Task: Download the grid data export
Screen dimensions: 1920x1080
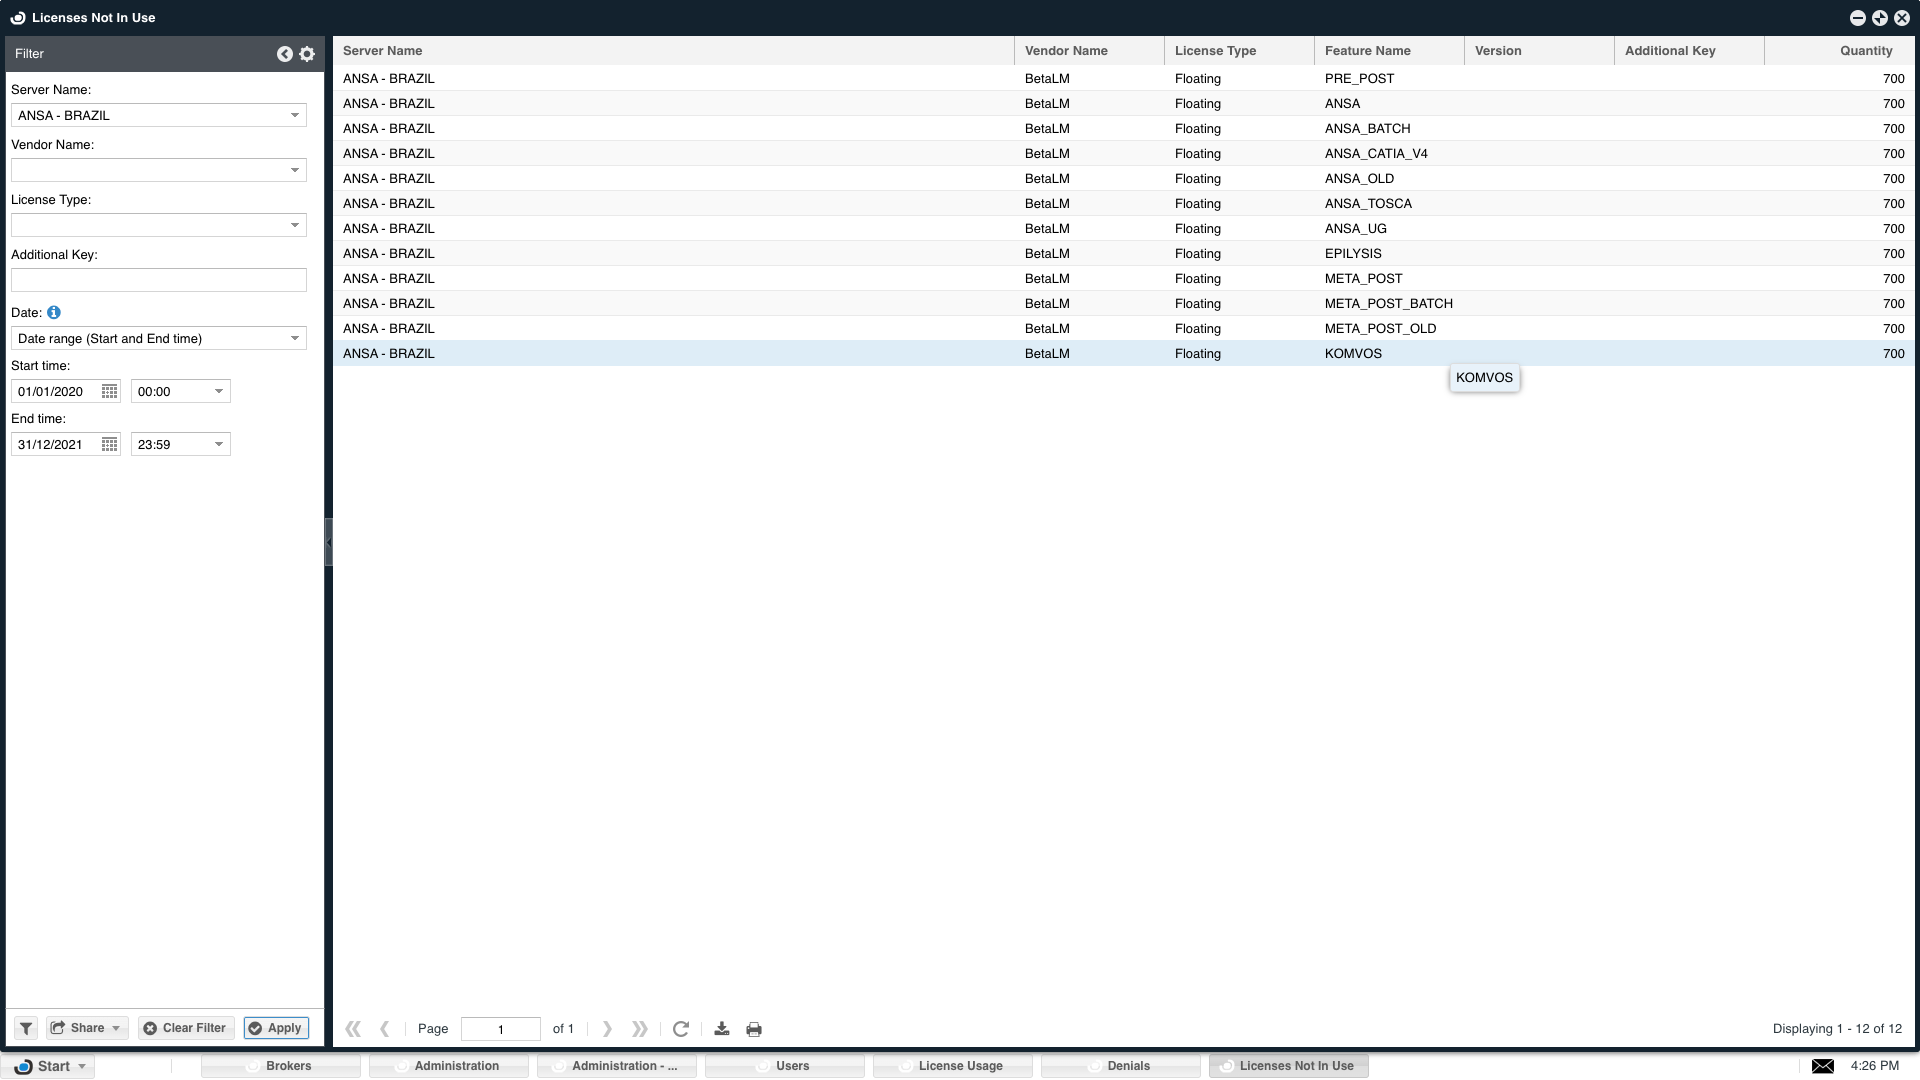Action: click(722, 1029)
